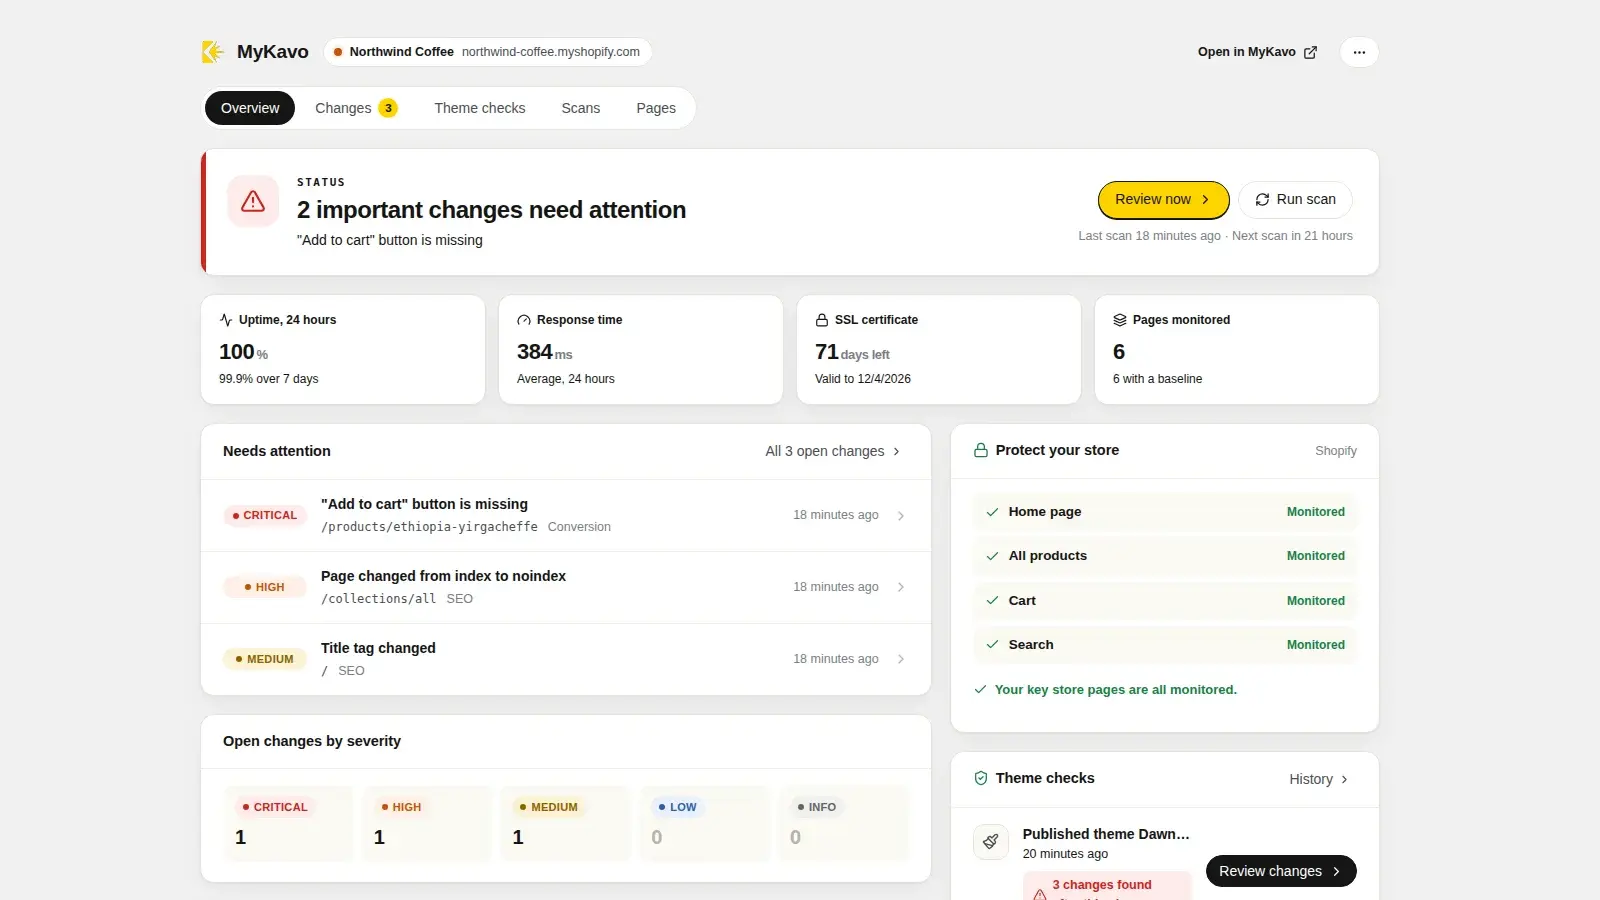Click the checkmark icon beside Search
Screen dimensions: 1600x900
tap(992, 645)
